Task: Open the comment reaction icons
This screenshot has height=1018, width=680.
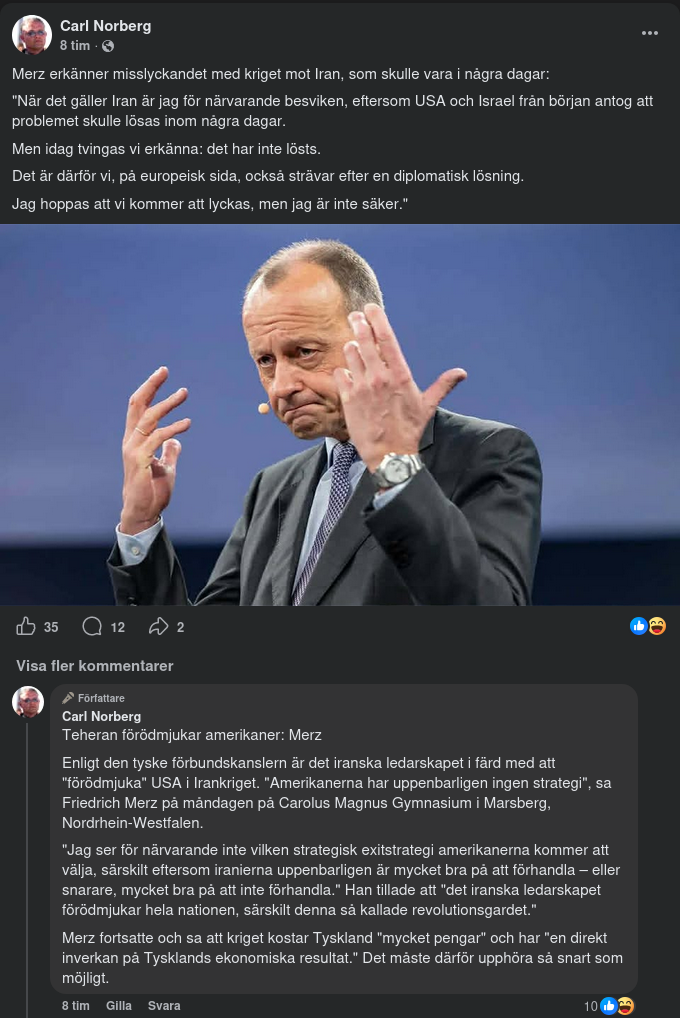Action: pos(617,1006)
